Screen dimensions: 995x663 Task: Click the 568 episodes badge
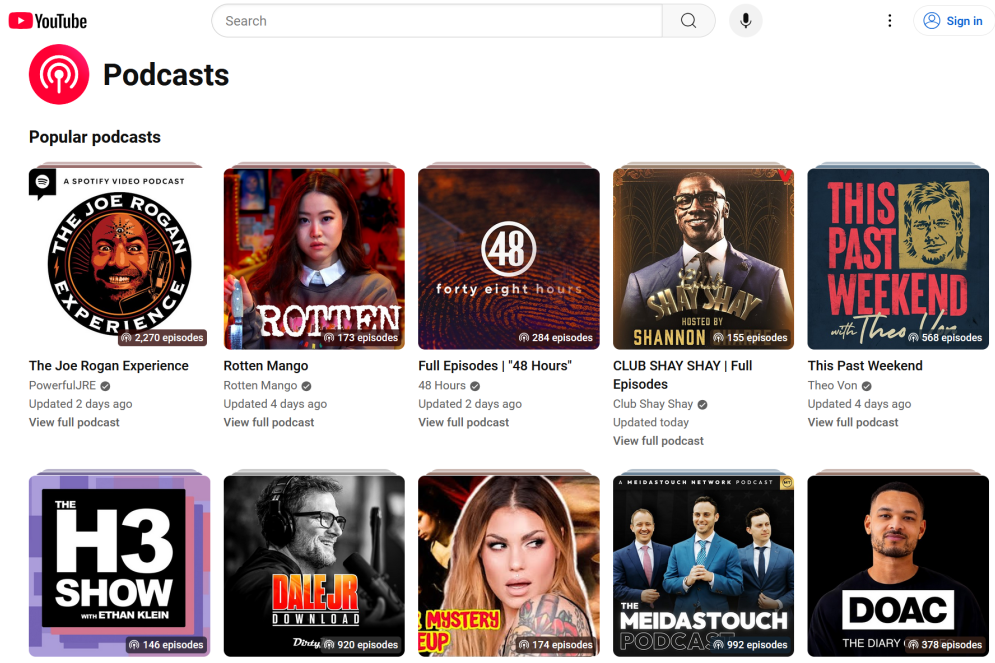point(946,338)
